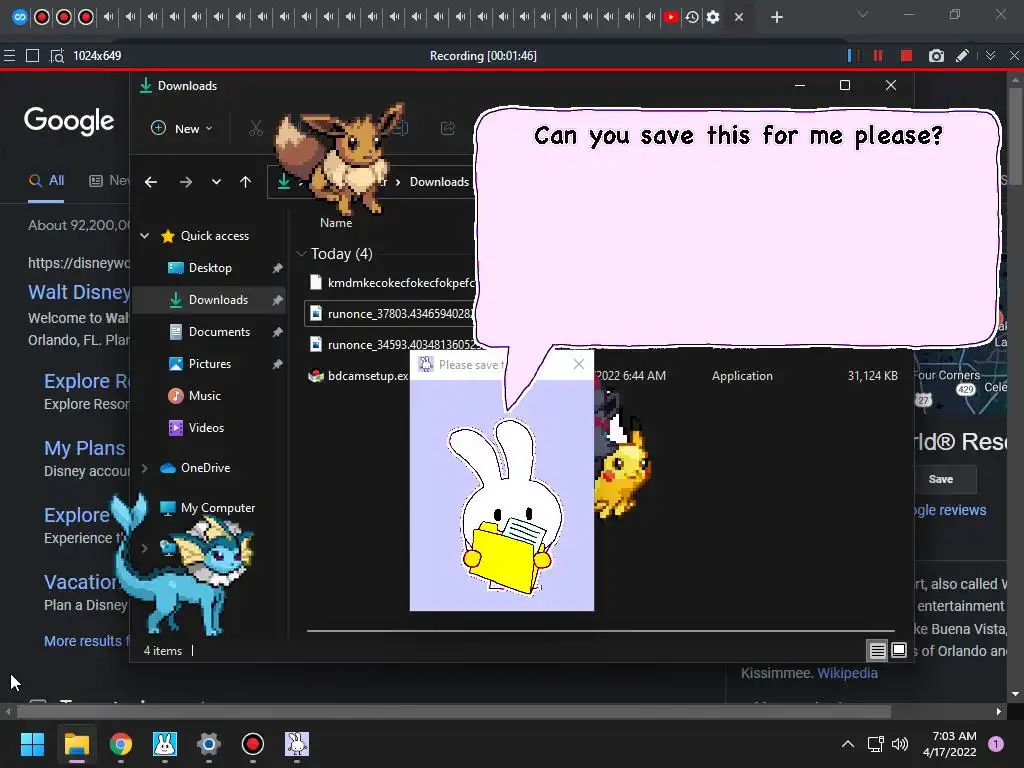
Task: Stop the recording with the red square
Action: tap(906, 56)
